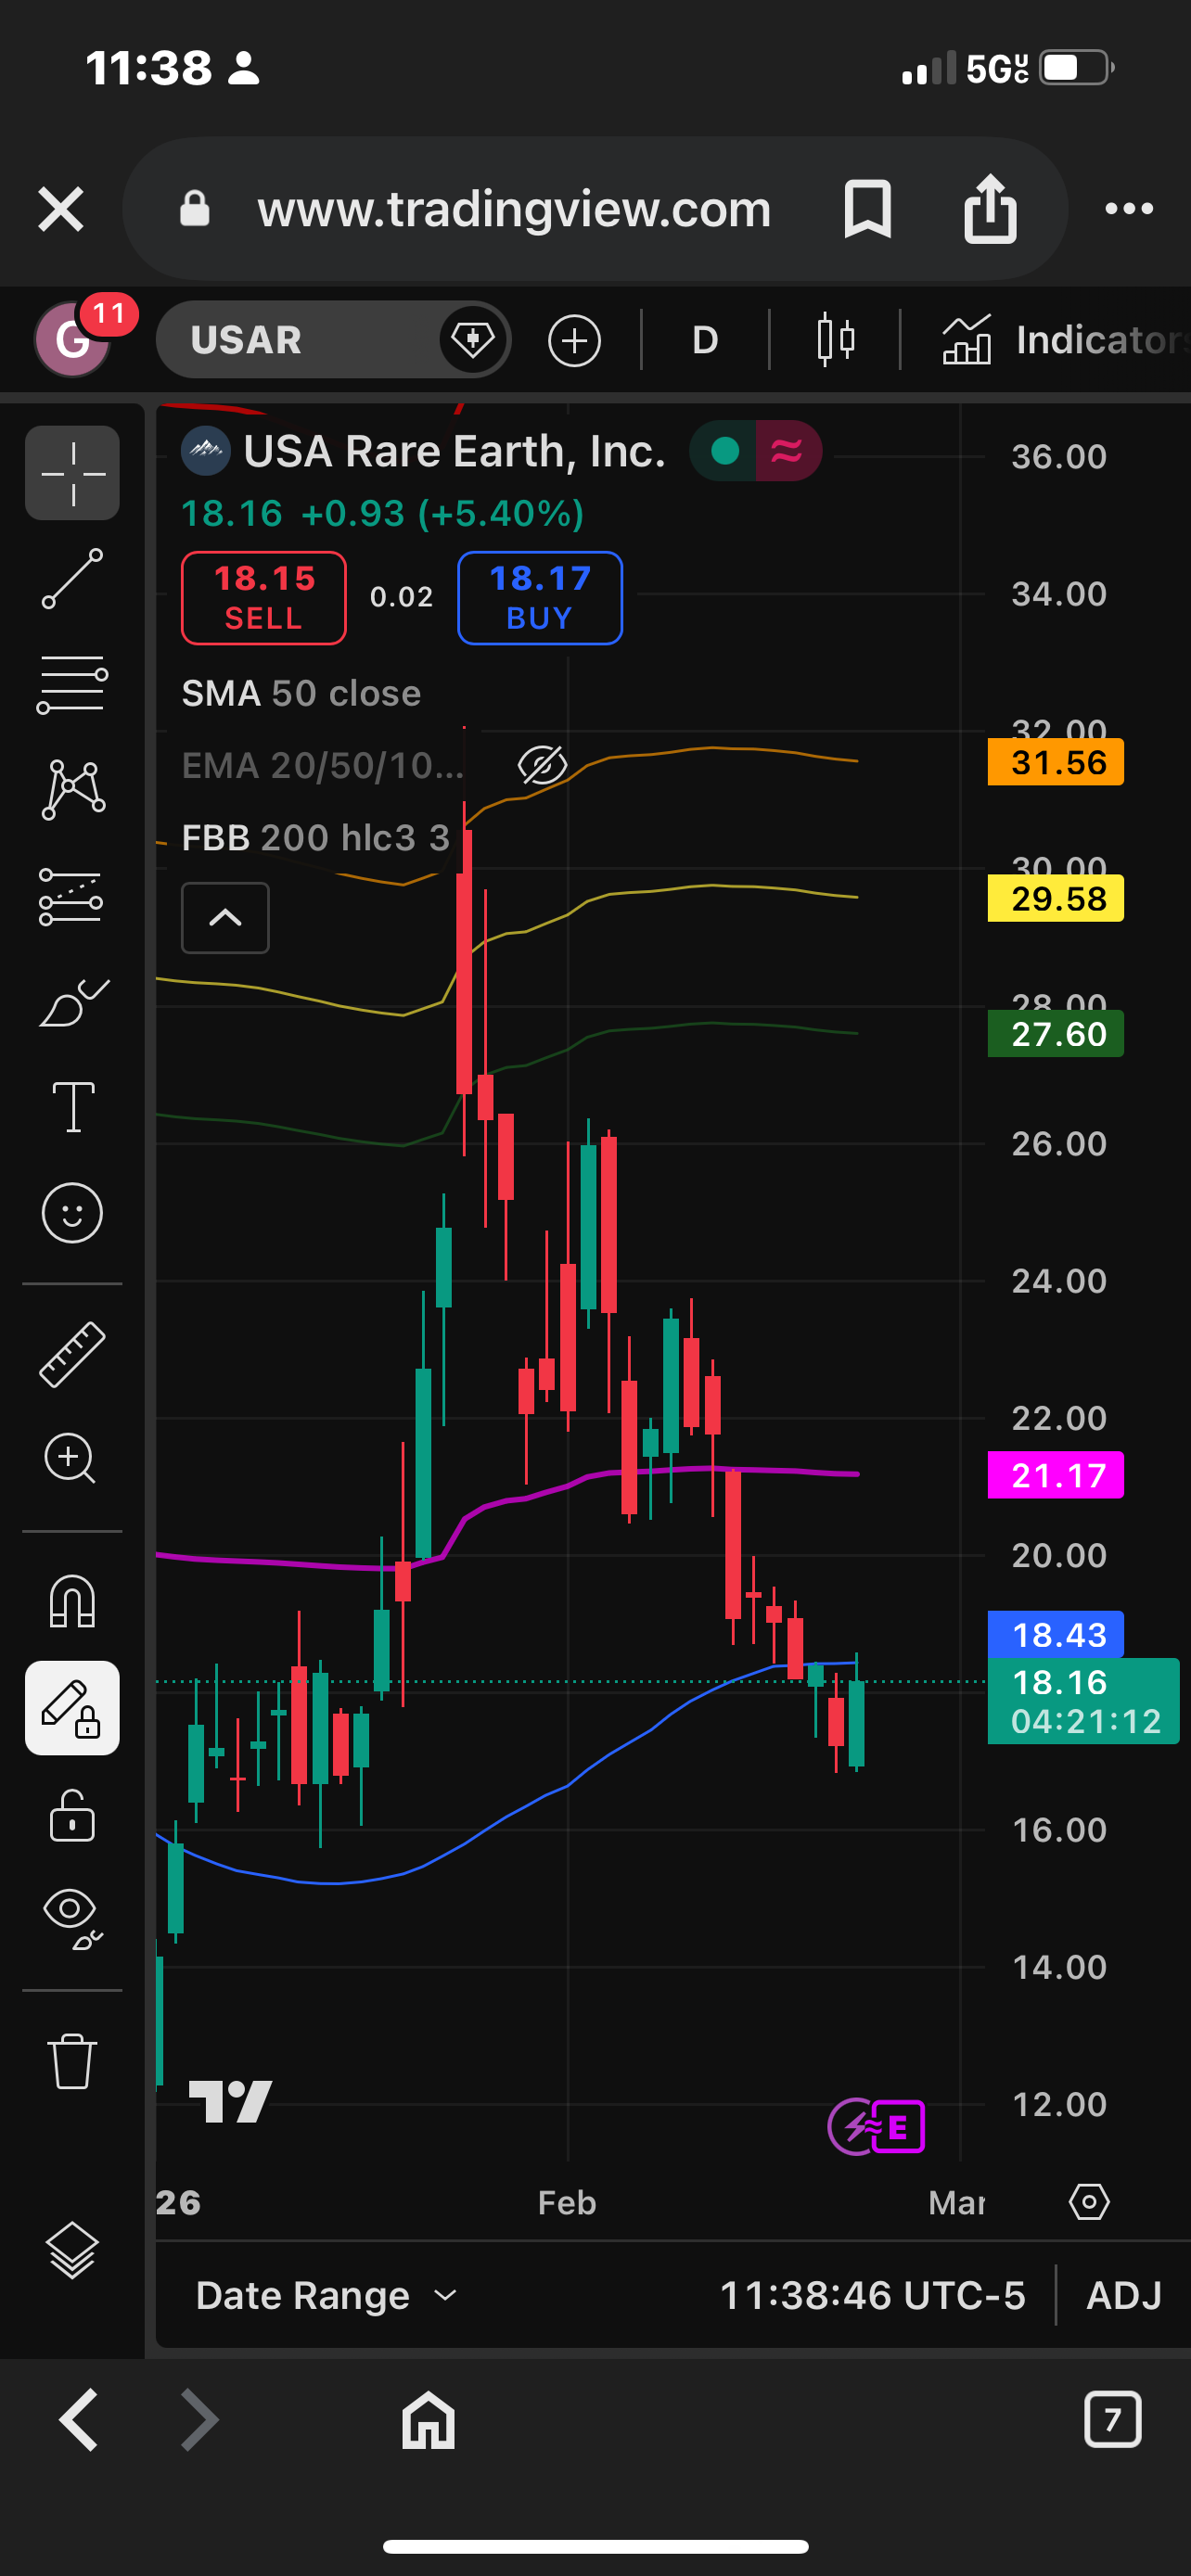1191x2576 pixels.
Task: Select the trend line drawing tool
Action: tap(72, 578)
